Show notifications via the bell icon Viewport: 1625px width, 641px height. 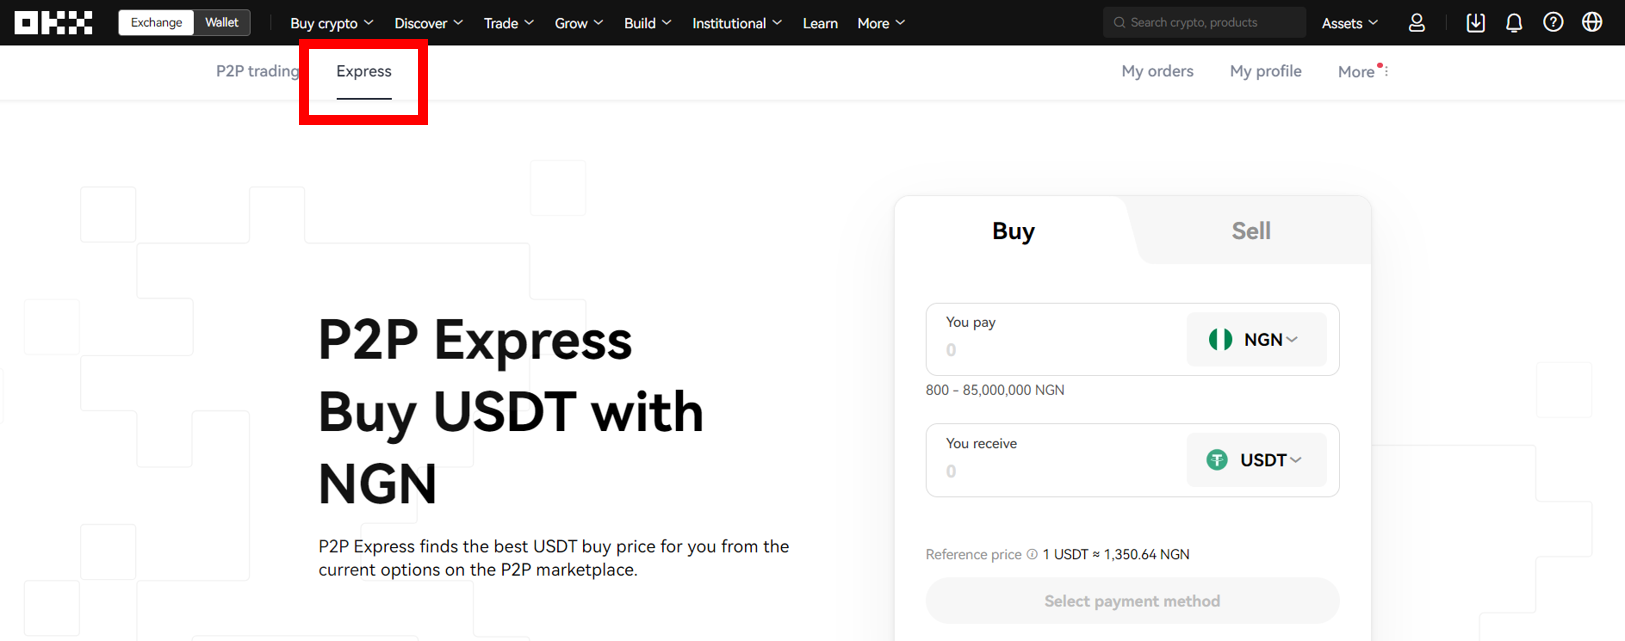click(1514, 22)
